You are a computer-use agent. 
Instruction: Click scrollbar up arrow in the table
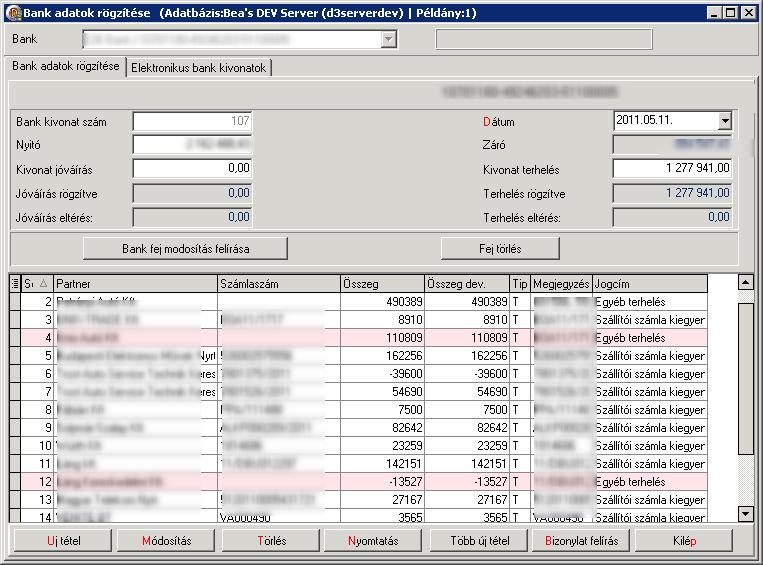click(745, 282)
